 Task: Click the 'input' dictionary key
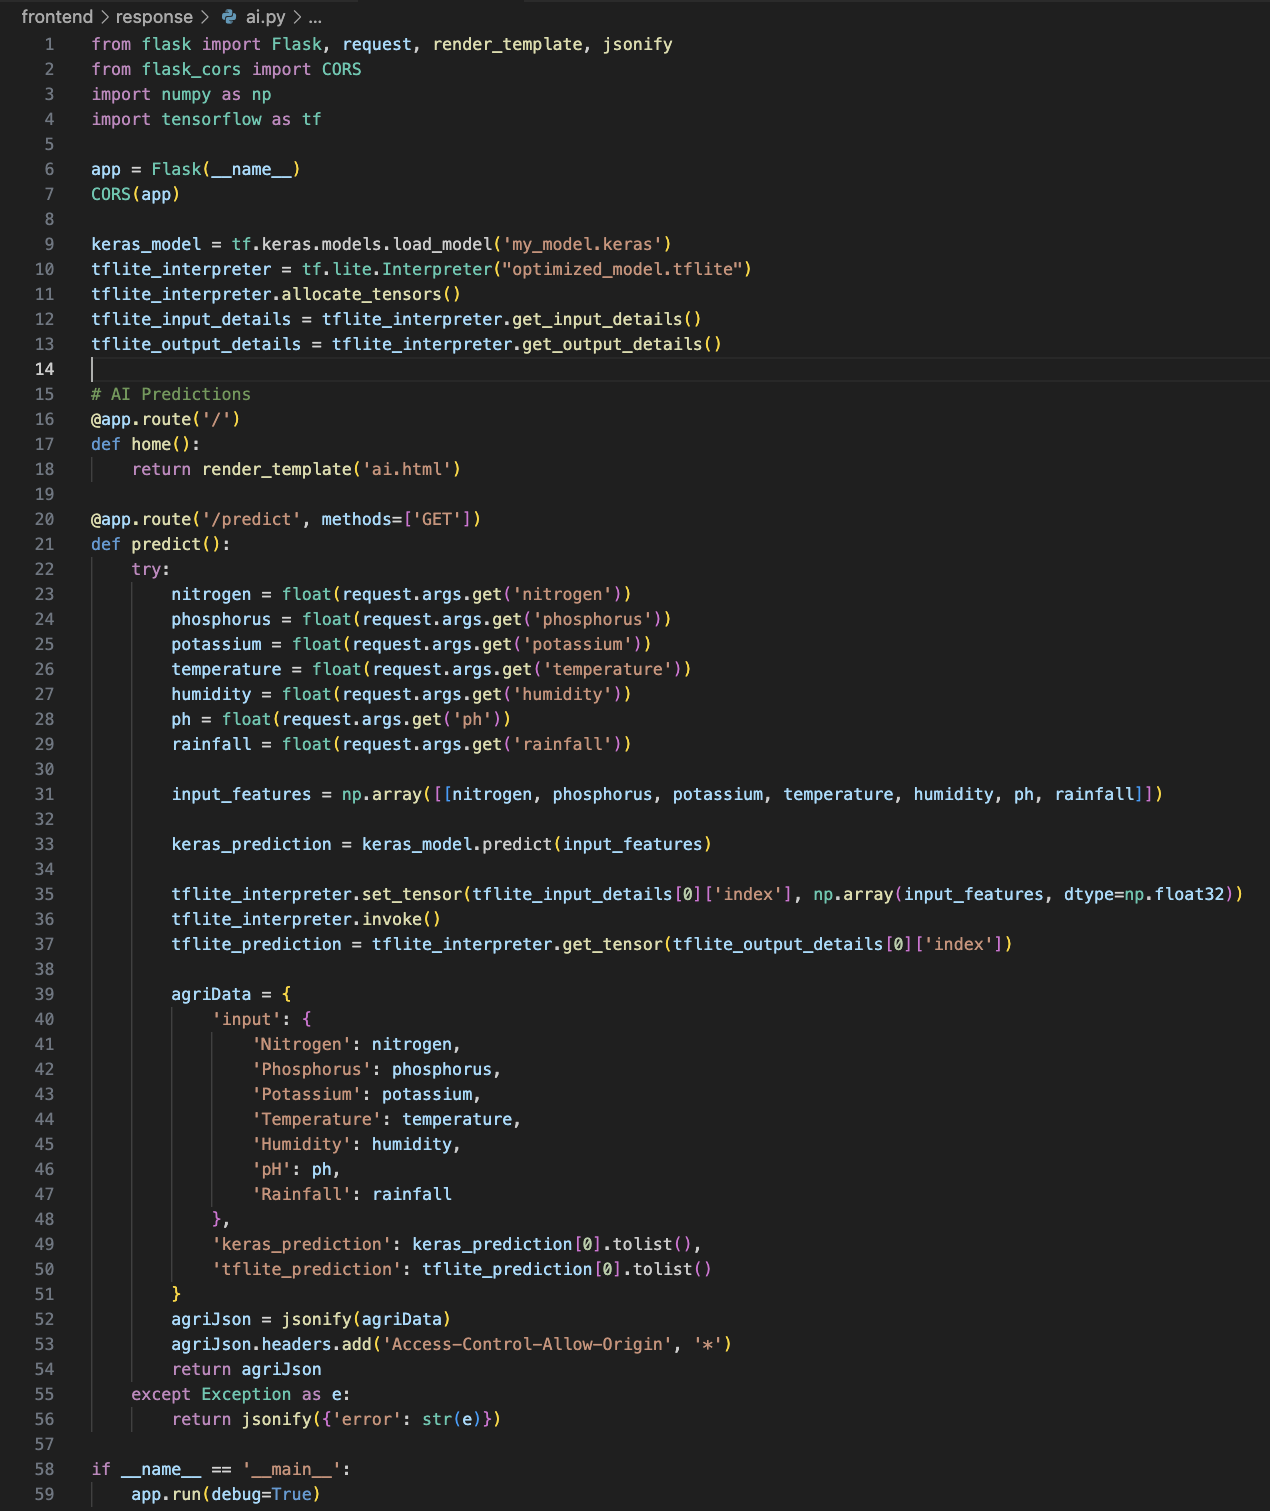246,1019
